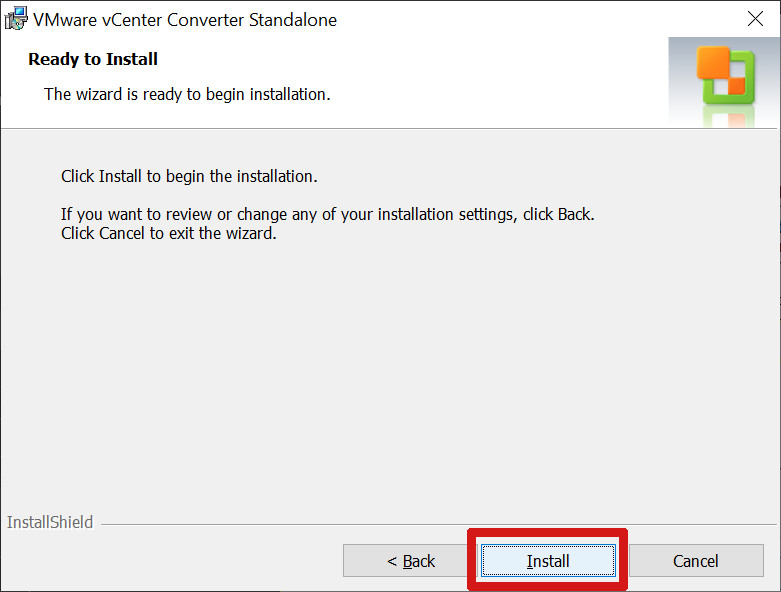
Task: Click the 'VMware' word in the title
Action: point(65,20)
